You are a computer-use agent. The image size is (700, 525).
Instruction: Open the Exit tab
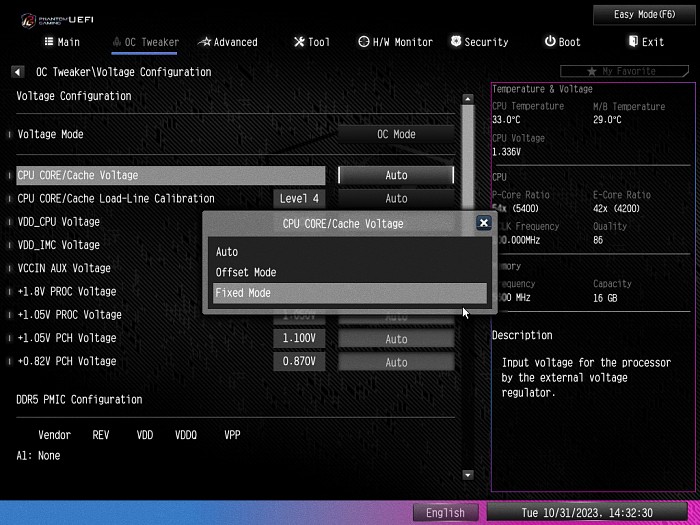pyautogui.click(x=646, y=42)
